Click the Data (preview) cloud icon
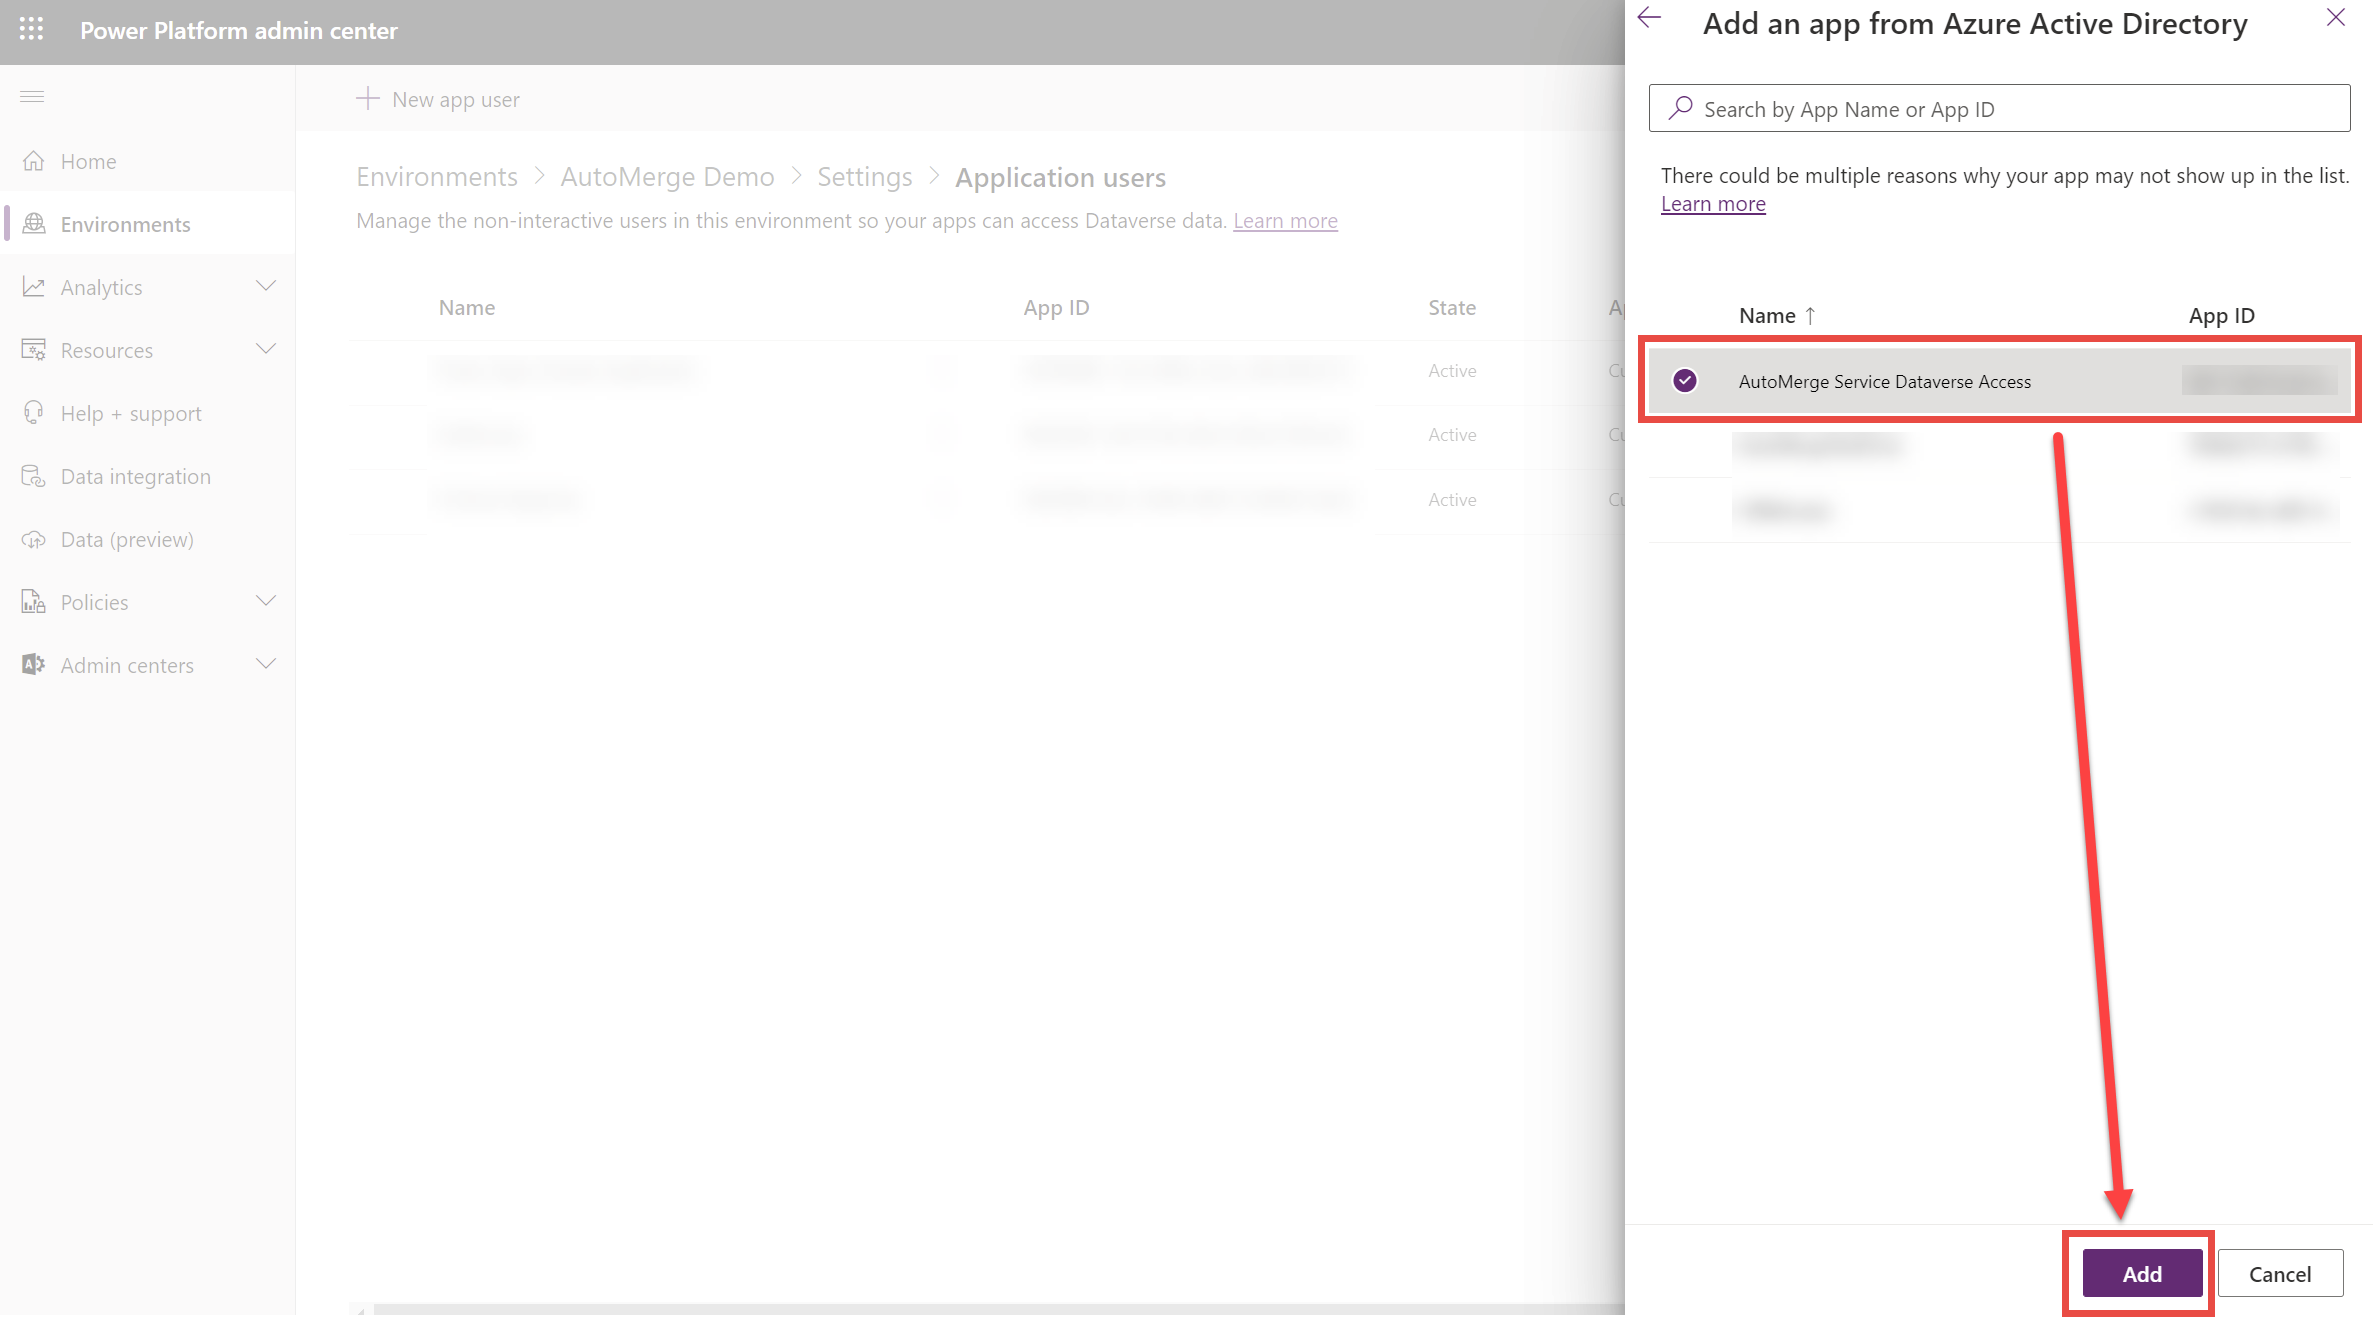Image resolution: width=2373 pixels, height=1317 pixels. coord(34,539)
